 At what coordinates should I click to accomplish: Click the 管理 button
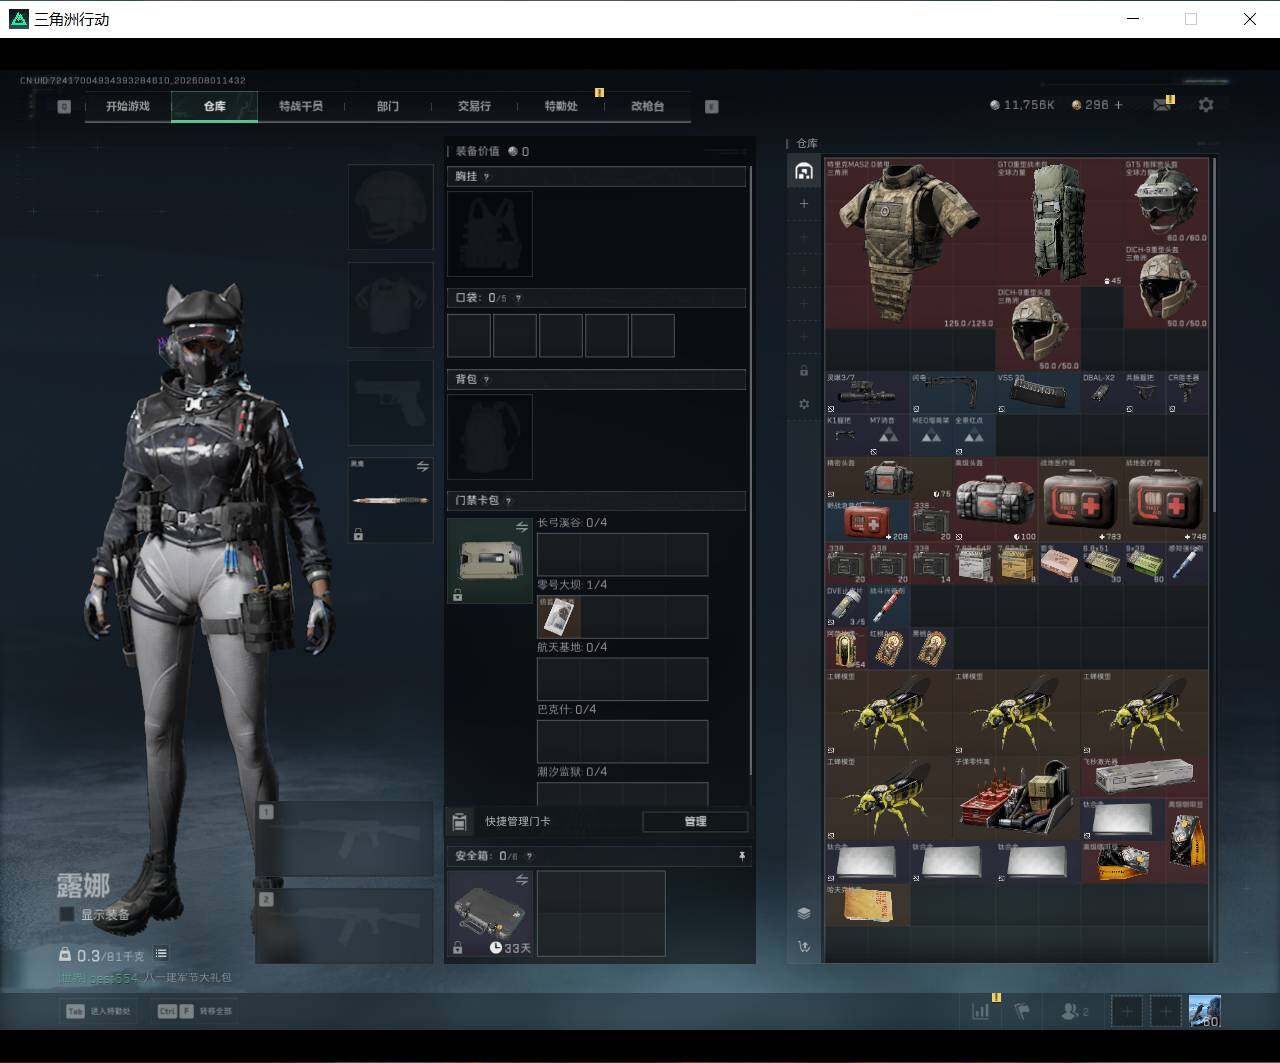point(695,822)
